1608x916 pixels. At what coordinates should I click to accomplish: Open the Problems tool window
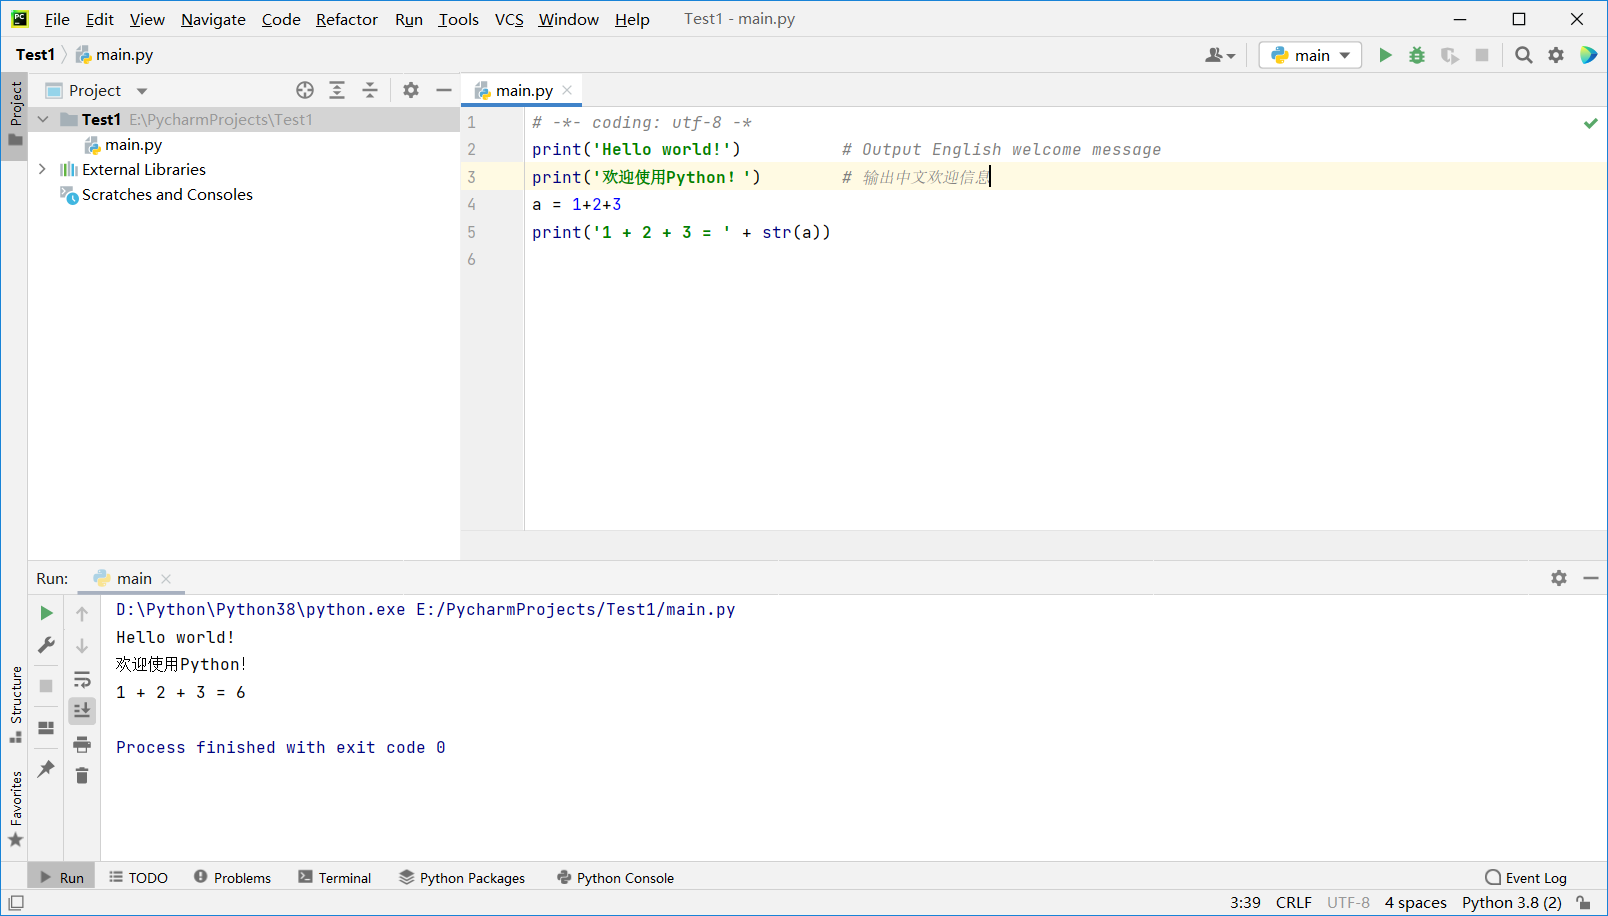click(x=232, y=877)
